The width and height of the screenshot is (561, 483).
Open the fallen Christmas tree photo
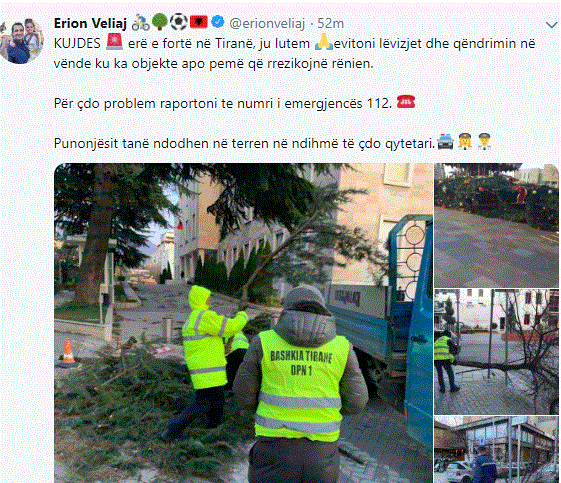[497, 225]
